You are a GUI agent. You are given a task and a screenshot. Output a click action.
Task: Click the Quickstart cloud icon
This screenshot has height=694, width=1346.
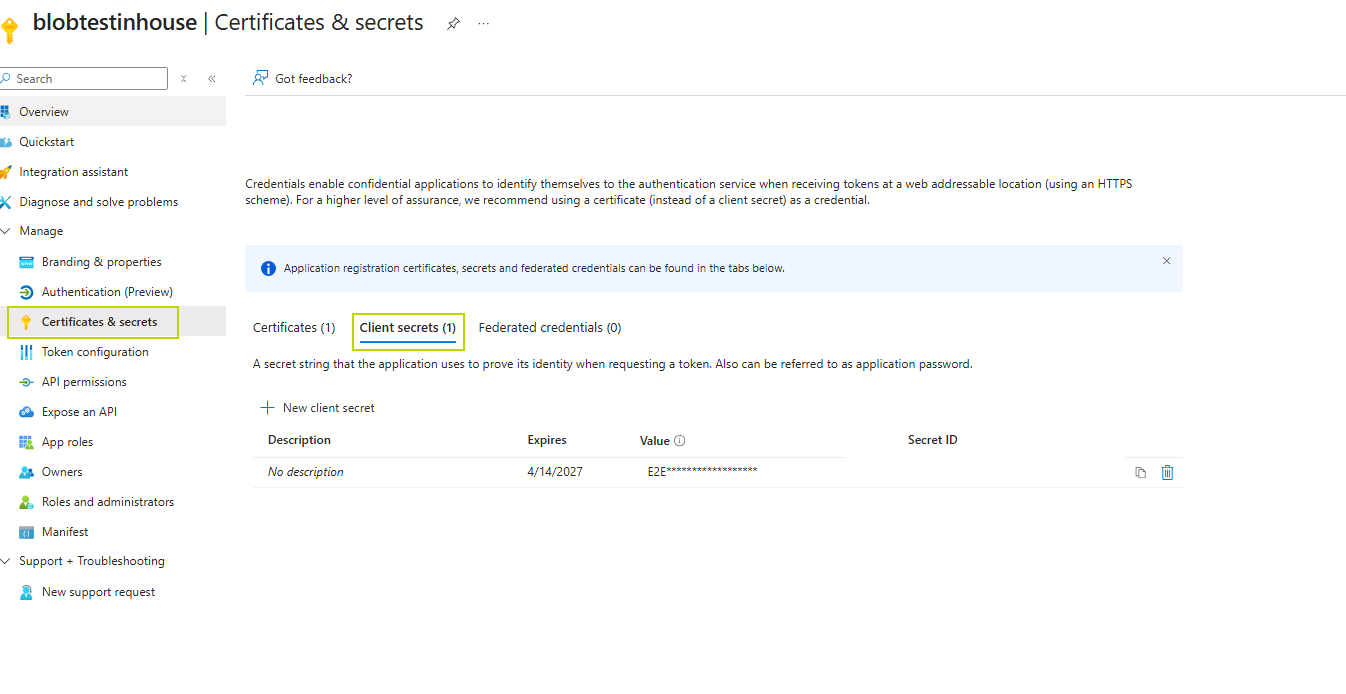click(x=5, y=142)
